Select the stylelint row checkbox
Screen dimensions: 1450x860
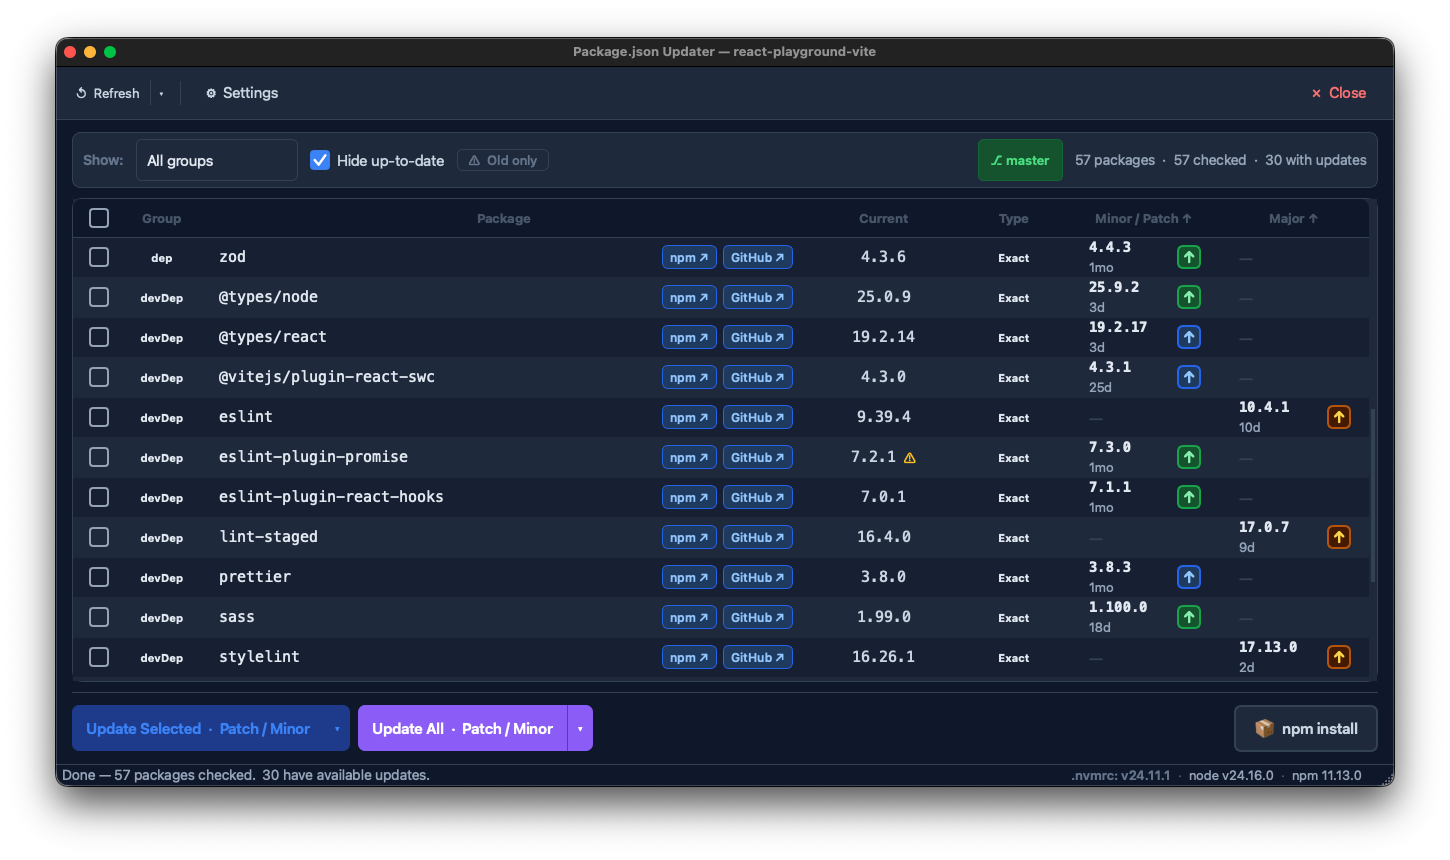click(99, 657)
